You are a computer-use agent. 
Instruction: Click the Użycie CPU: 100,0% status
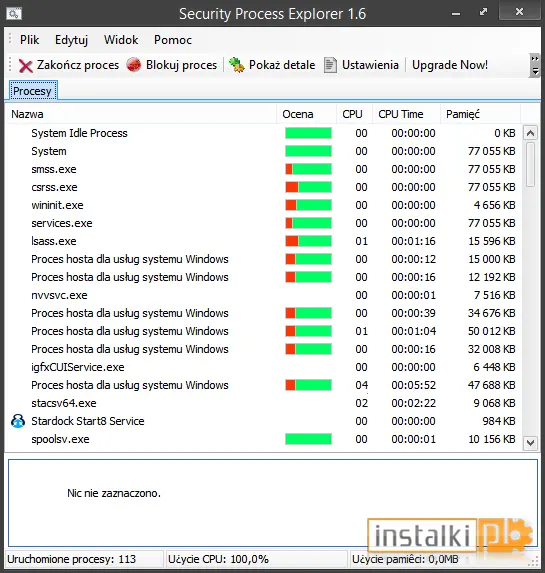(x=218, y=559)
